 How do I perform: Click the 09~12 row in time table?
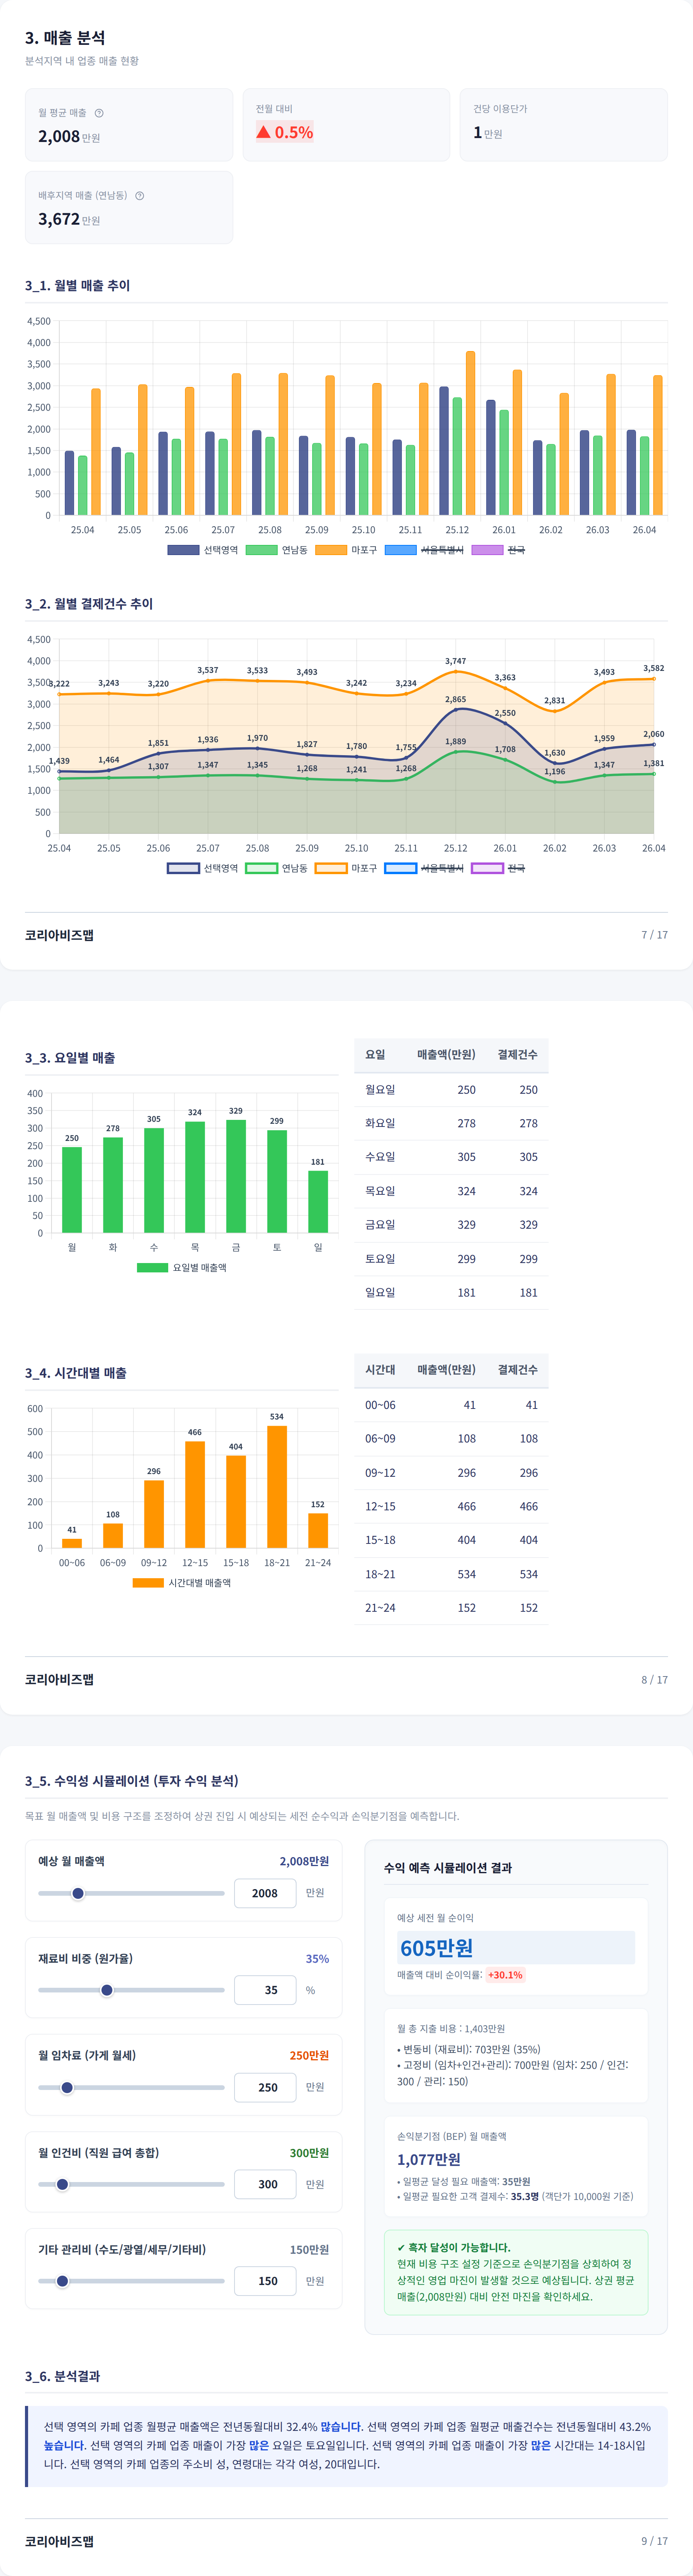[x=451, y=1473]
